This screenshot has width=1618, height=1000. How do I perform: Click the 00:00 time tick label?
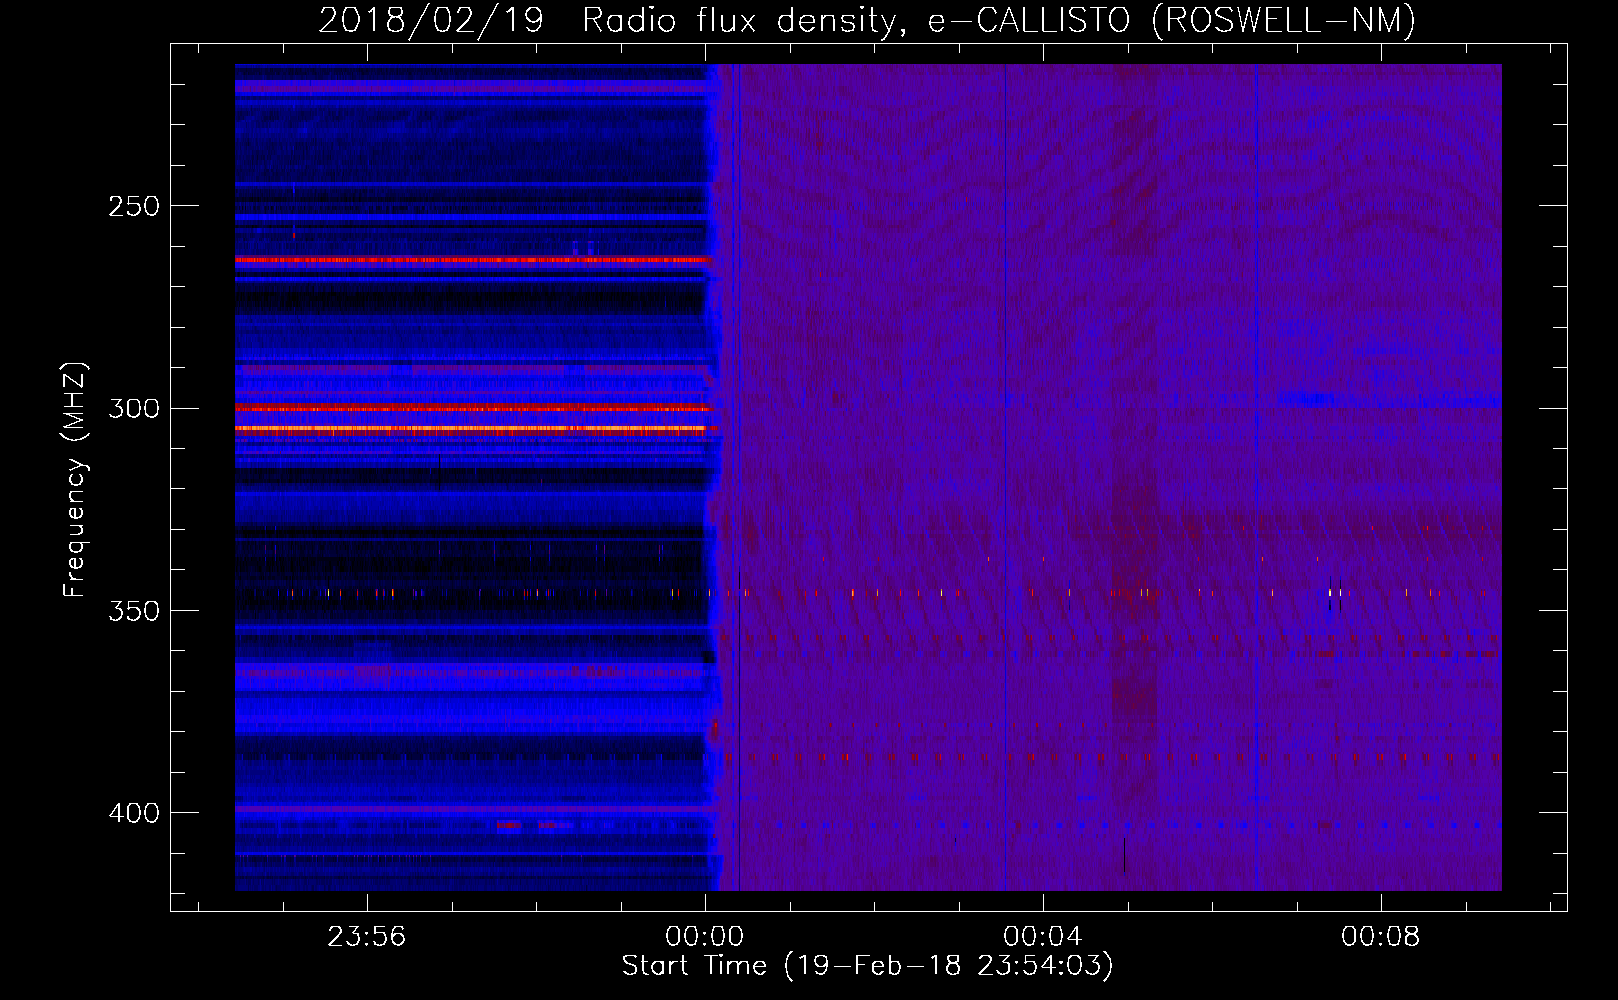point(705,937)
